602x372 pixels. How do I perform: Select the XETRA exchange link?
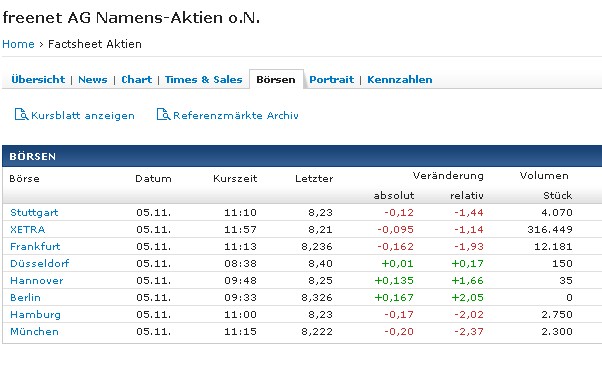point(28,230)
